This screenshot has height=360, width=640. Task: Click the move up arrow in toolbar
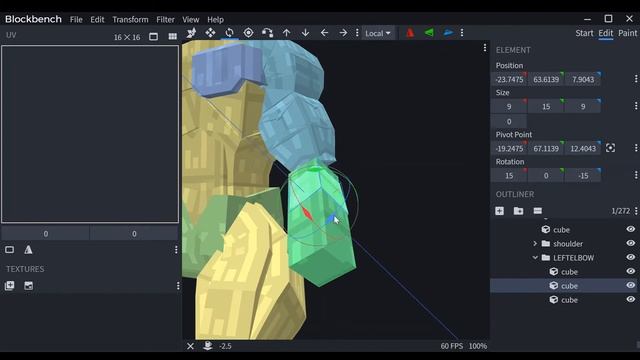[287, 33]
